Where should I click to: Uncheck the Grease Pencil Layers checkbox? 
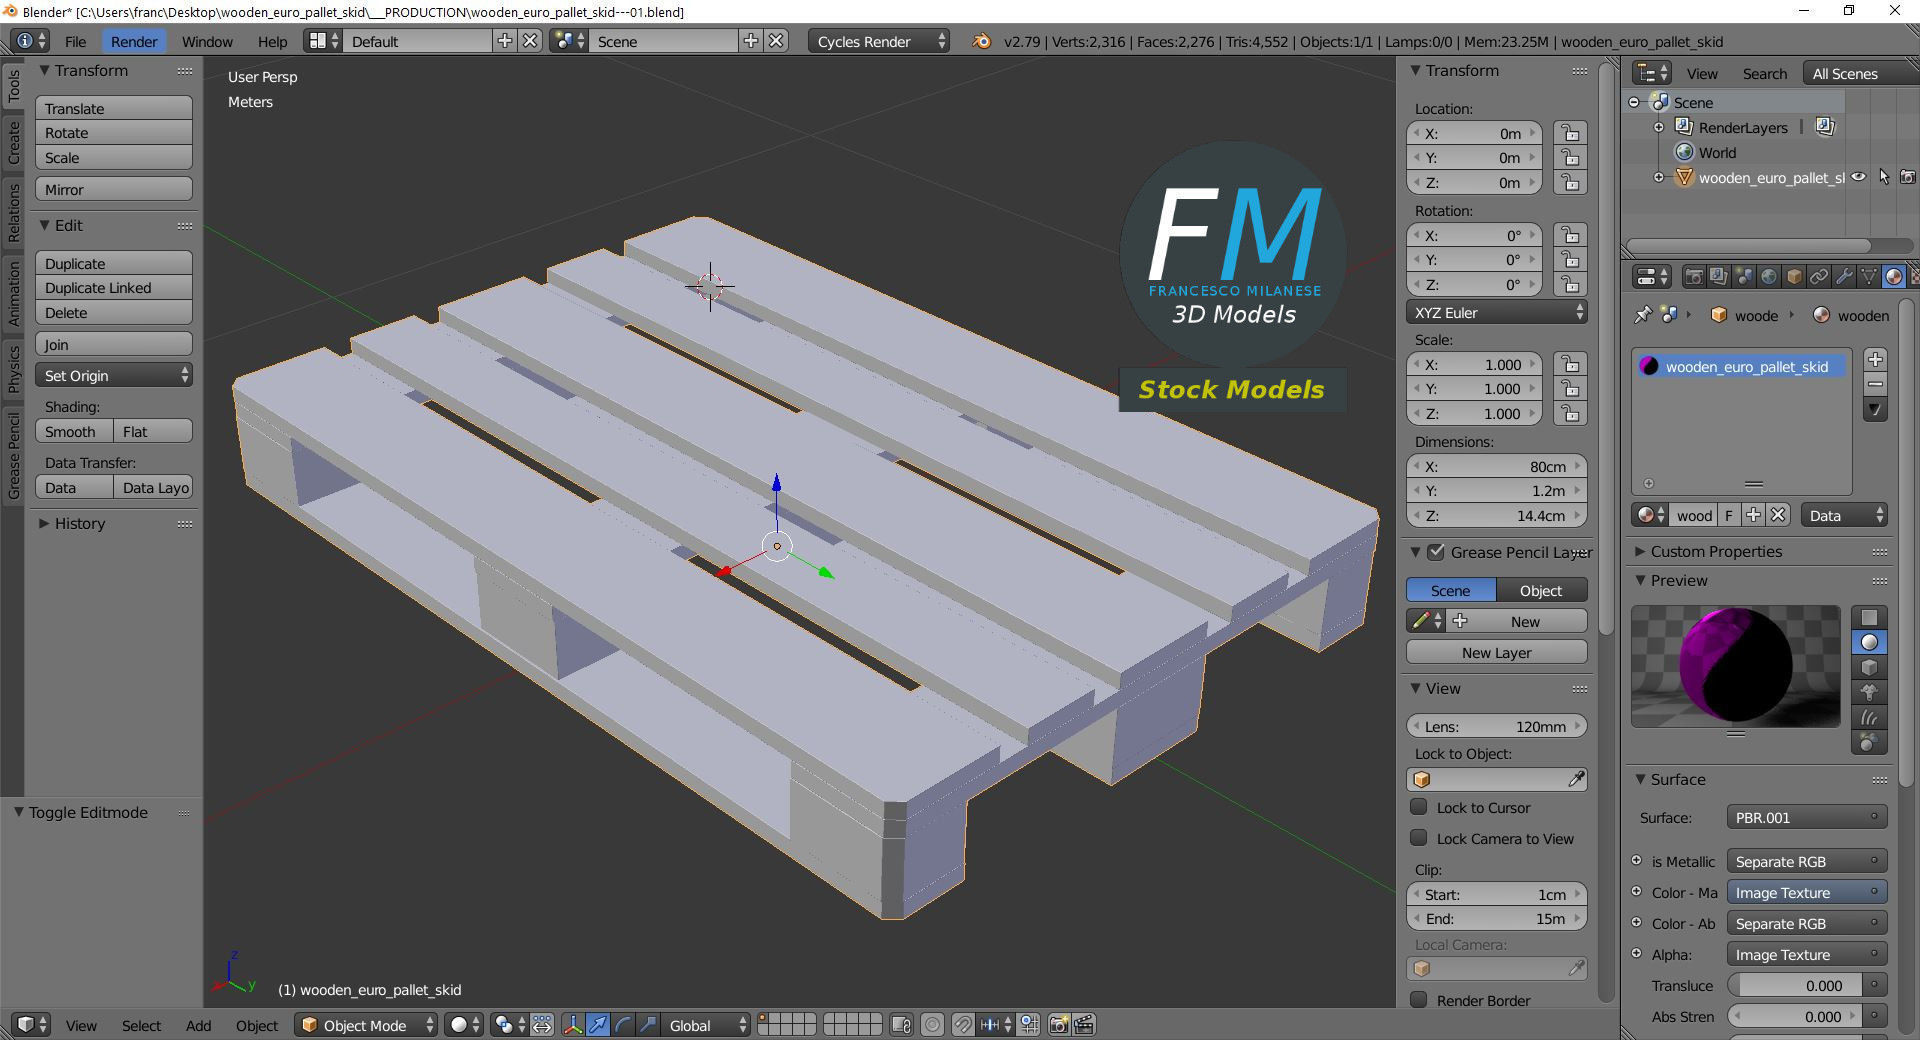point(1436,552)
